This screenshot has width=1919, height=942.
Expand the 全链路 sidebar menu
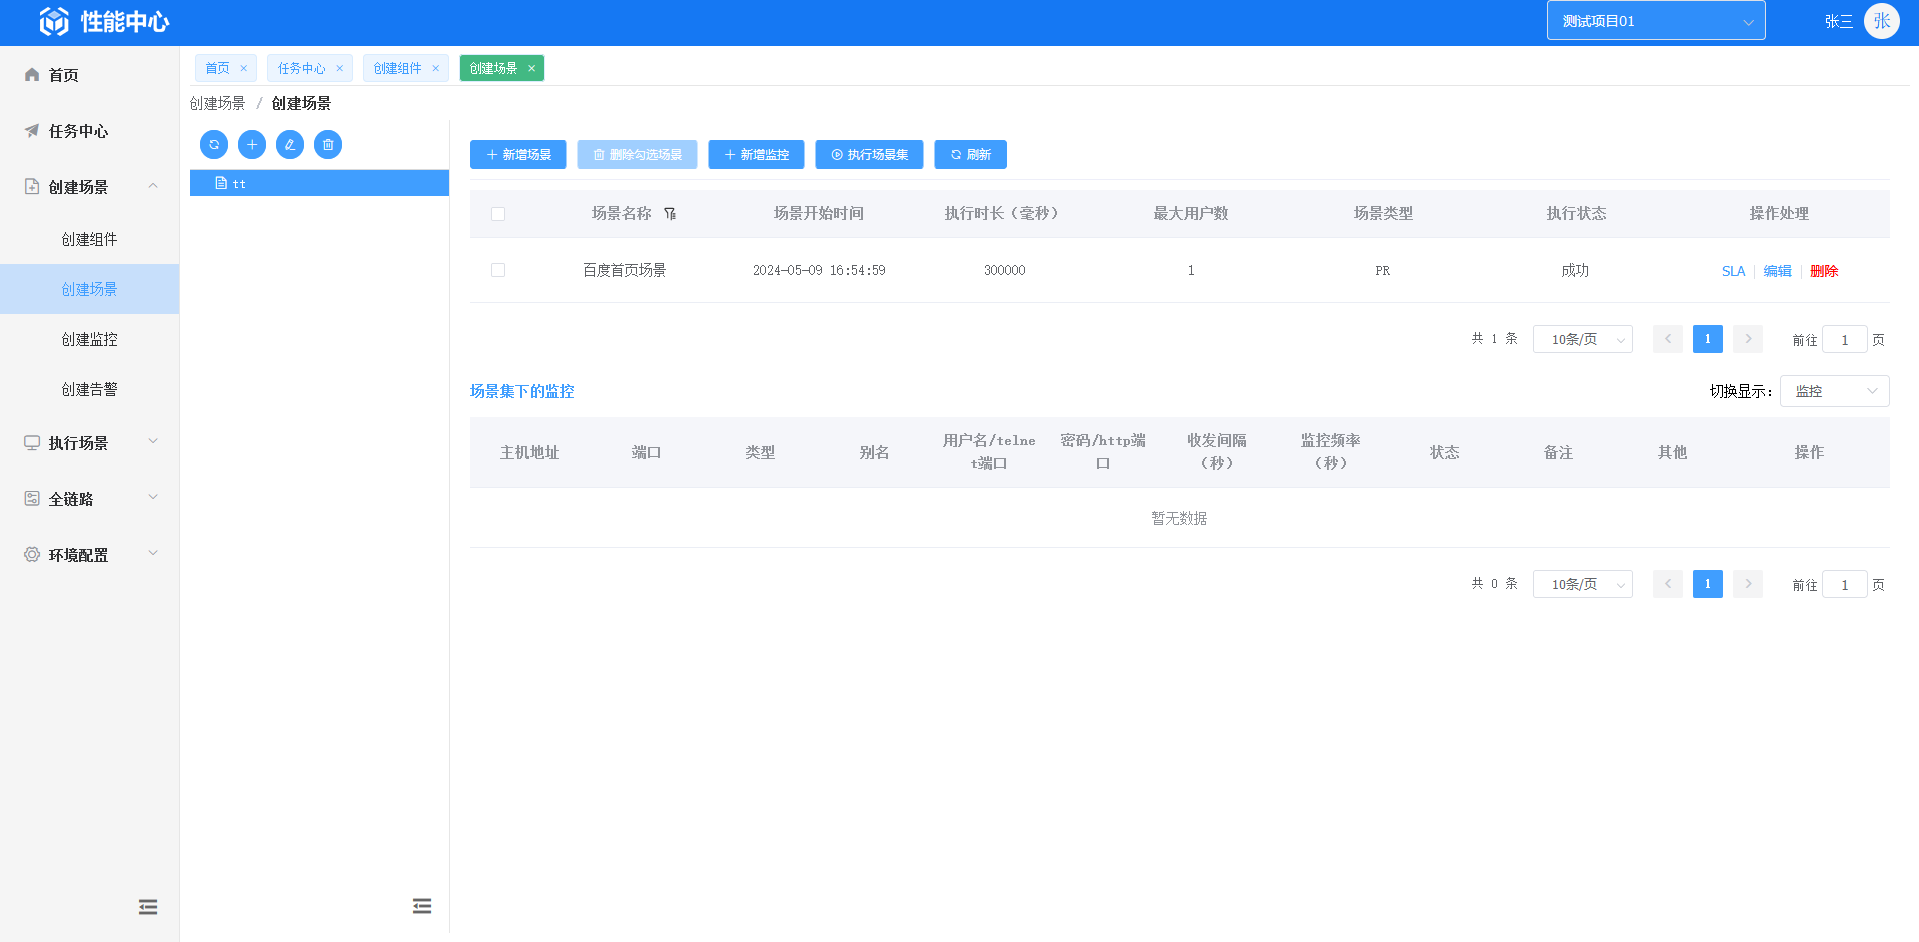tap(90, 499)
